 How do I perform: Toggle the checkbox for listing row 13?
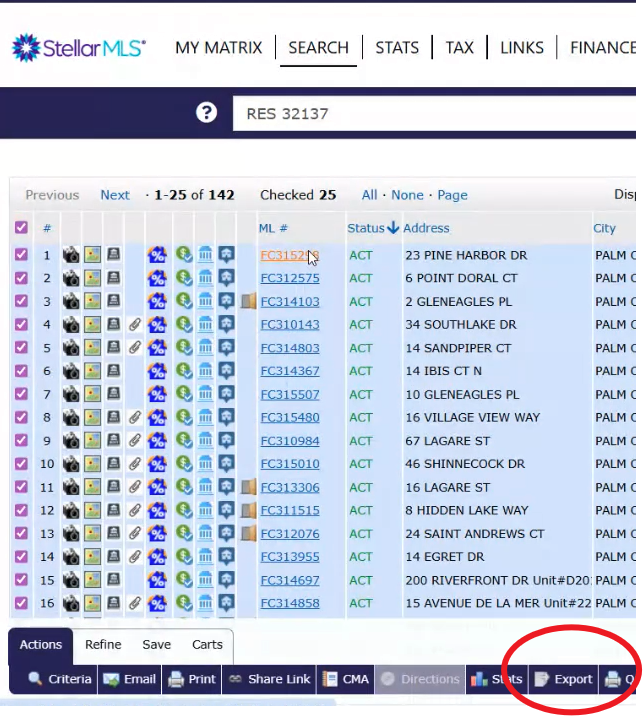21,533
